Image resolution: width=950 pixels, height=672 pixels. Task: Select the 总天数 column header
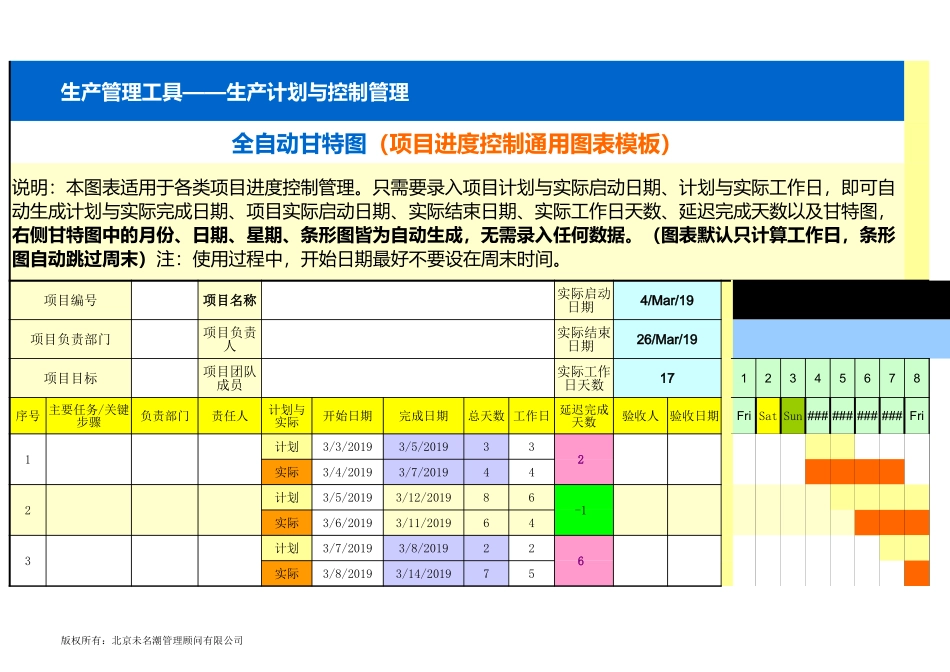coord(487,416)
